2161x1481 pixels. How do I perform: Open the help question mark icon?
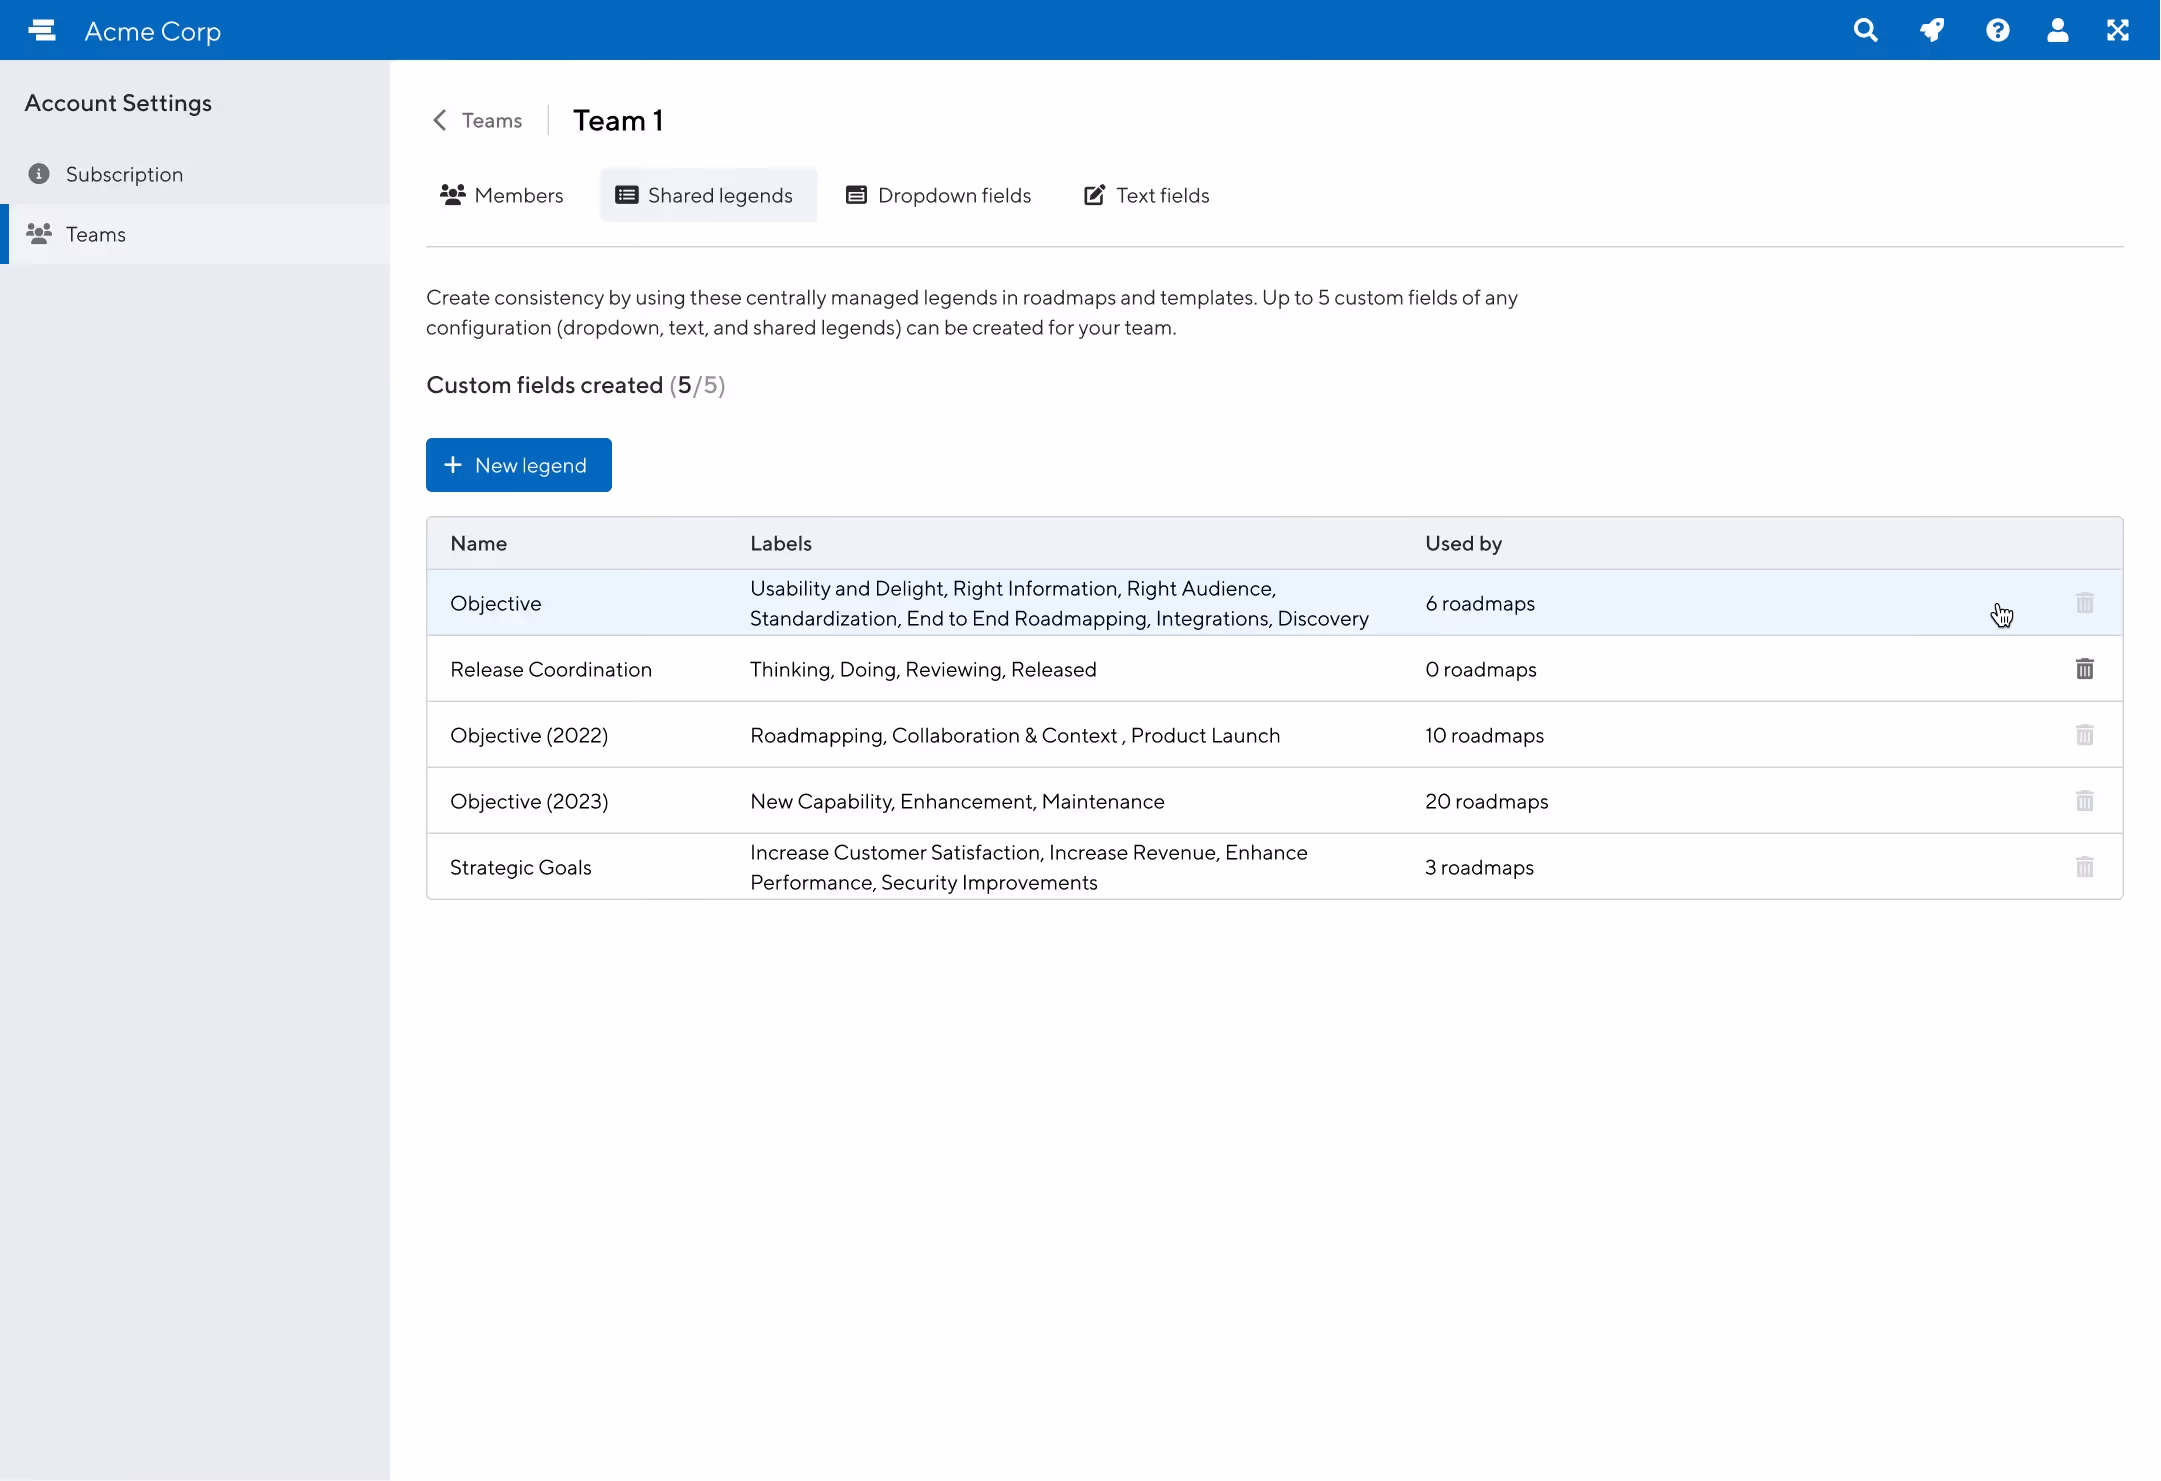coord(1997,30)
